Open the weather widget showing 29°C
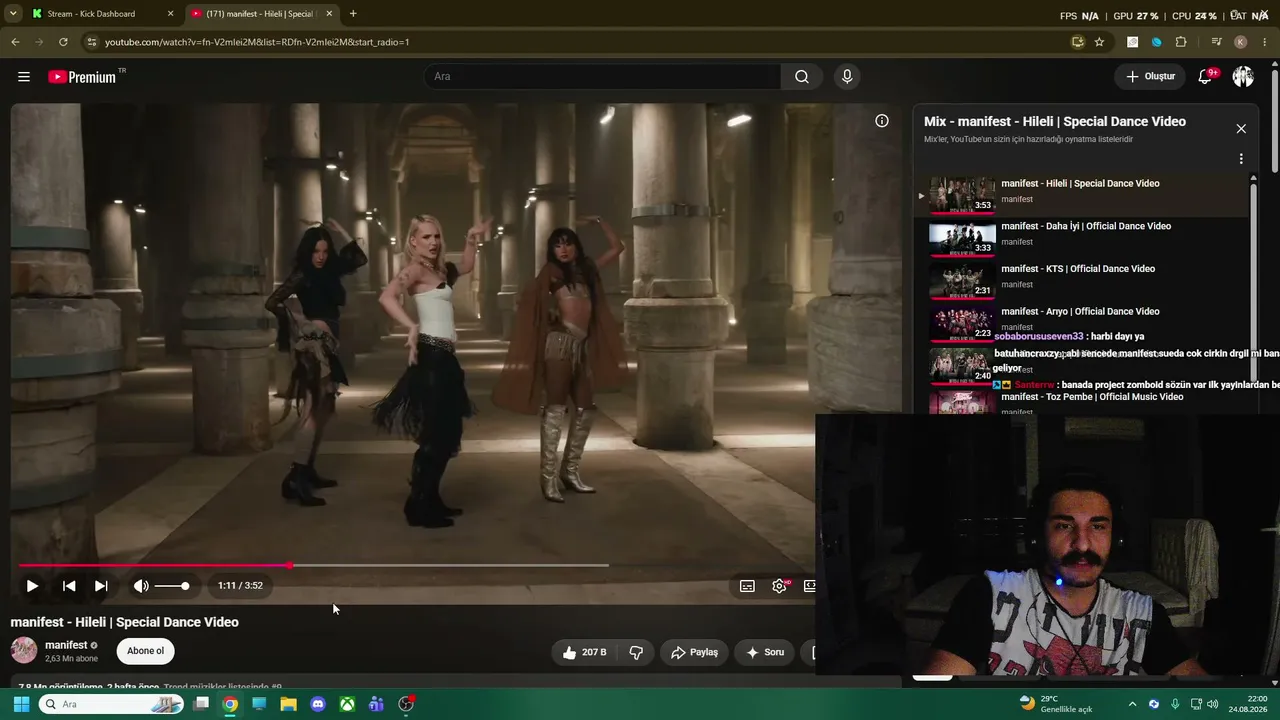 (1055, 704)
